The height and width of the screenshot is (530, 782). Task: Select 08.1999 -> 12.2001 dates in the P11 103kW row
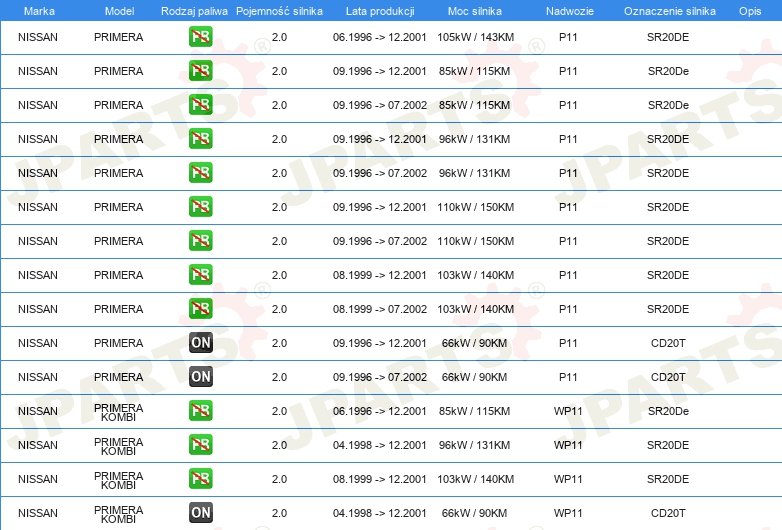pyautogui.click(x=380, y=275)
